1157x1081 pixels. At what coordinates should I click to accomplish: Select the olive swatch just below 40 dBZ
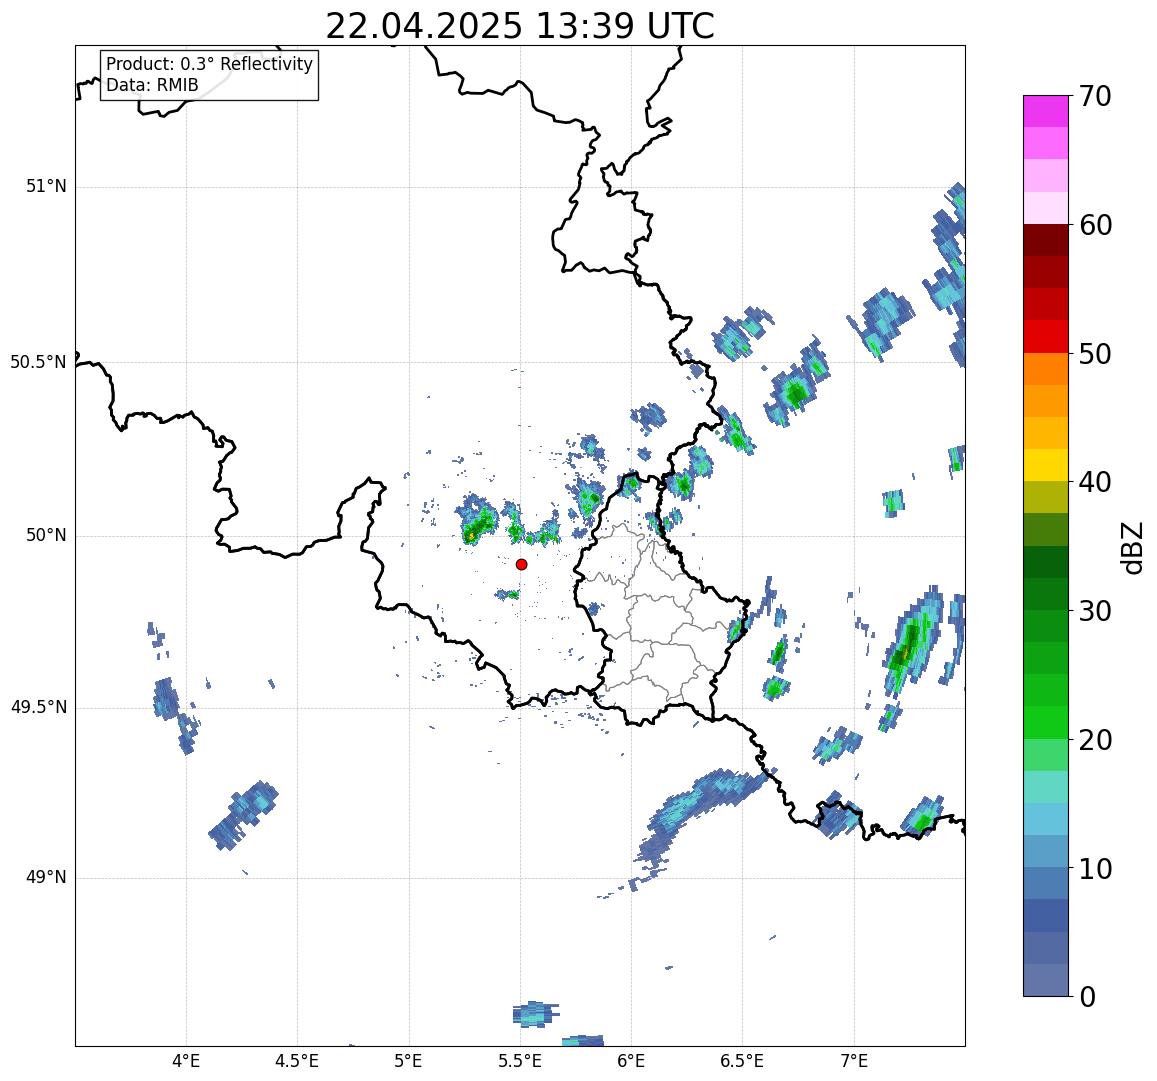coord(1046,497)
